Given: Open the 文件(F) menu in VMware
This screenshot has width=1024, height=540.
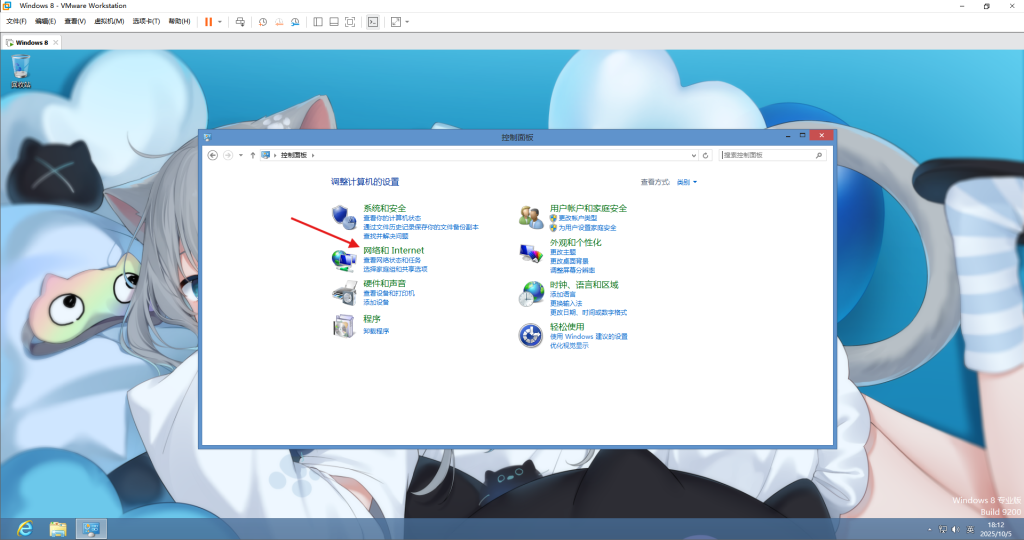Looking at the screenshot, I should (x=16, y=21).
